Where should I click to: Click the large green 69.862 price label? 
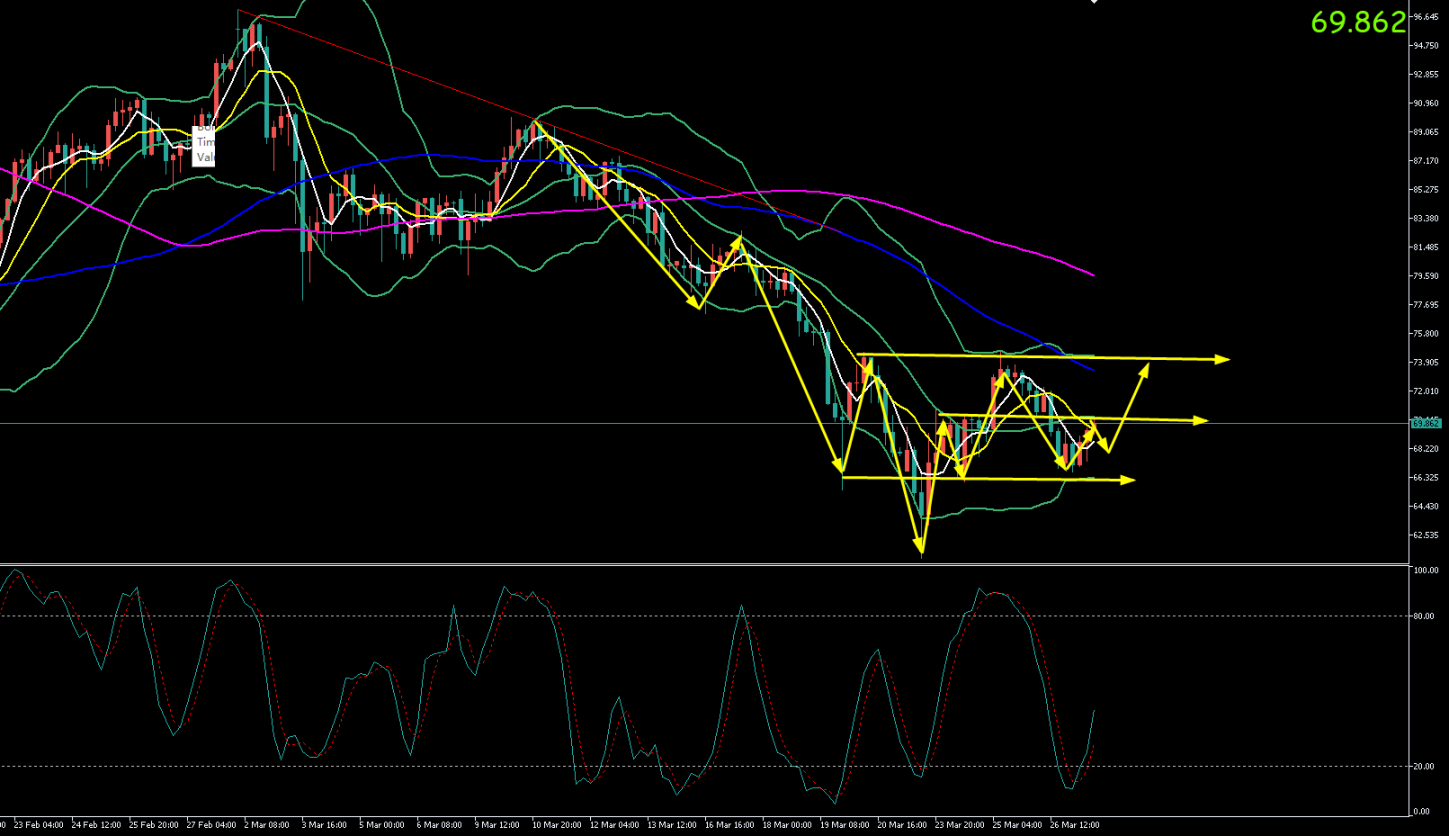(1358, 23)
